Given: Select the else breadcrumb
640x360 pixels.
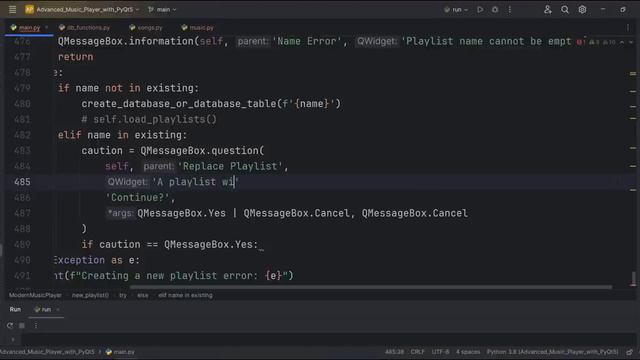Looking at the screenshot, I should point(143,295).
